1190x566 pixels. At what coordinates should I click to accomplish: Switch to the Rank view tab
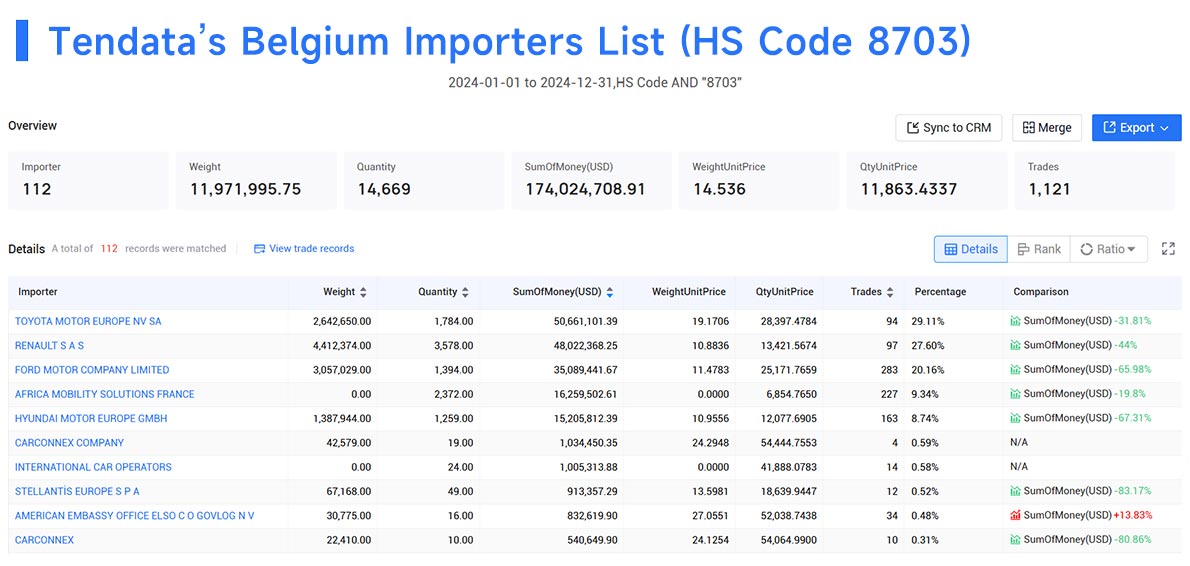(x=1039, y=249)
